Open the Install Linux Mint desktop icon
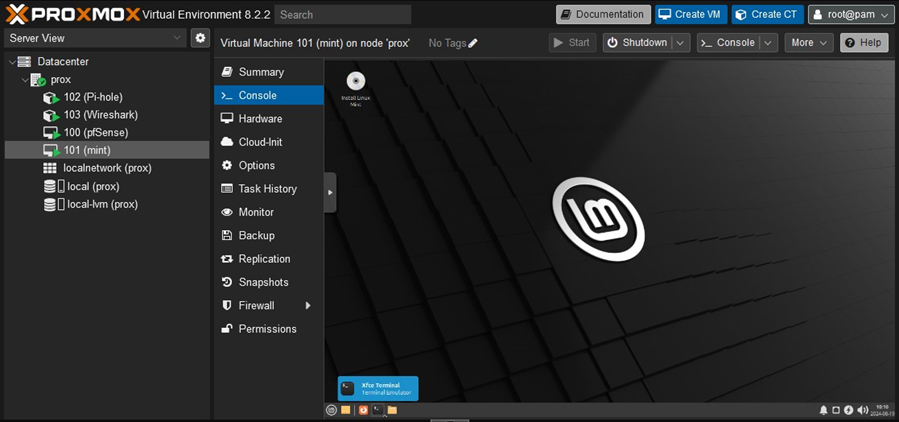Screen dimensions: 899x422 tap(355, 82)
